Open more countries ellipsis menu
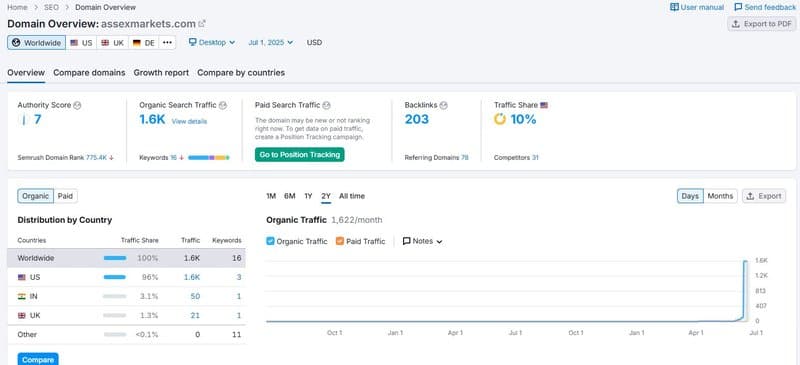This screenshot has height=365, width=800. (x=167, y=43)
